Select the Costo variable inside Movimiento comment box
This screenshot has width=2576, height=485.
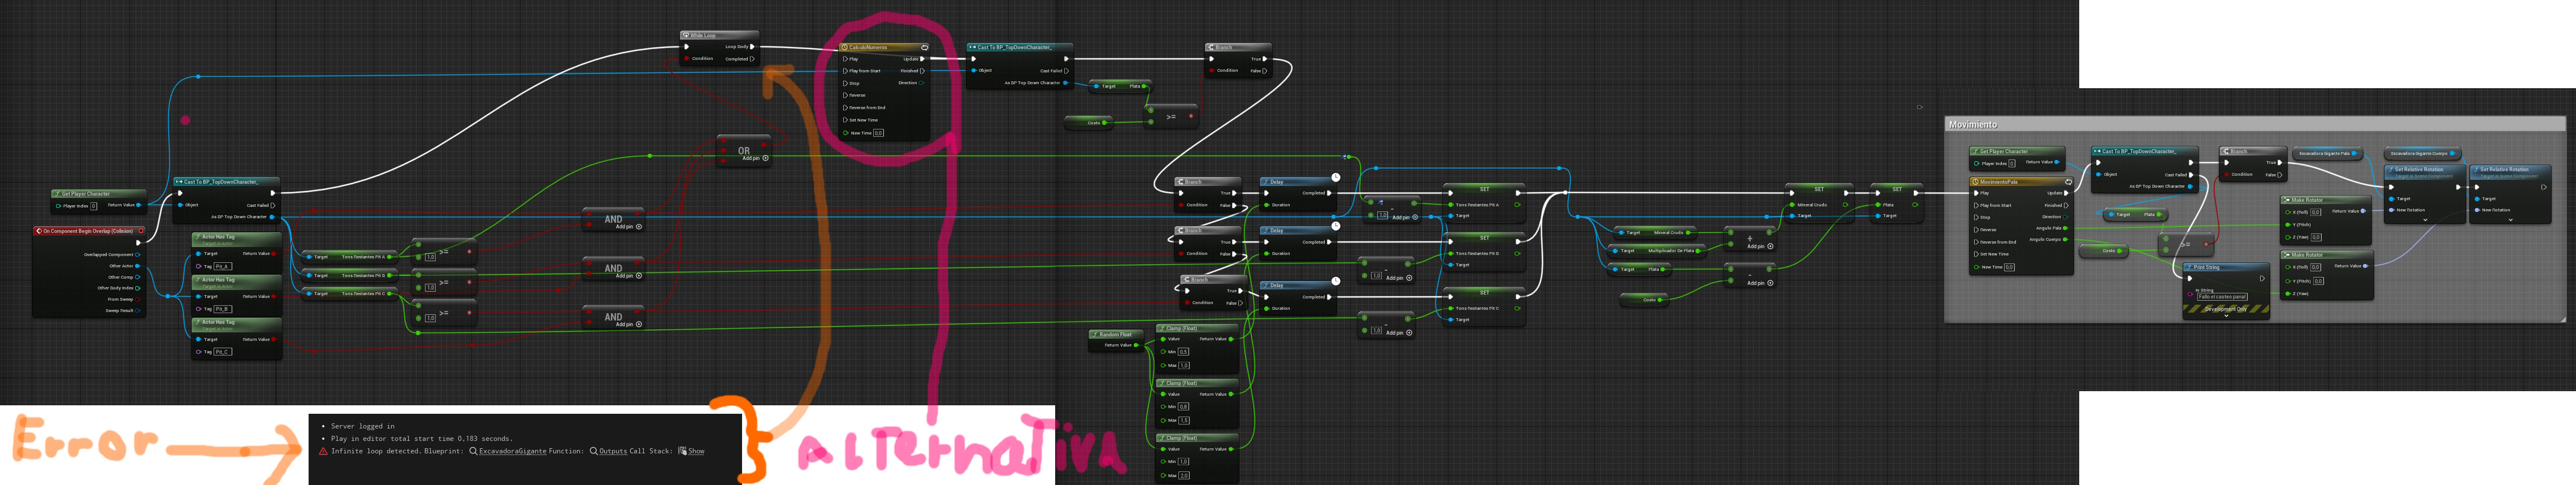[2105, 251]
